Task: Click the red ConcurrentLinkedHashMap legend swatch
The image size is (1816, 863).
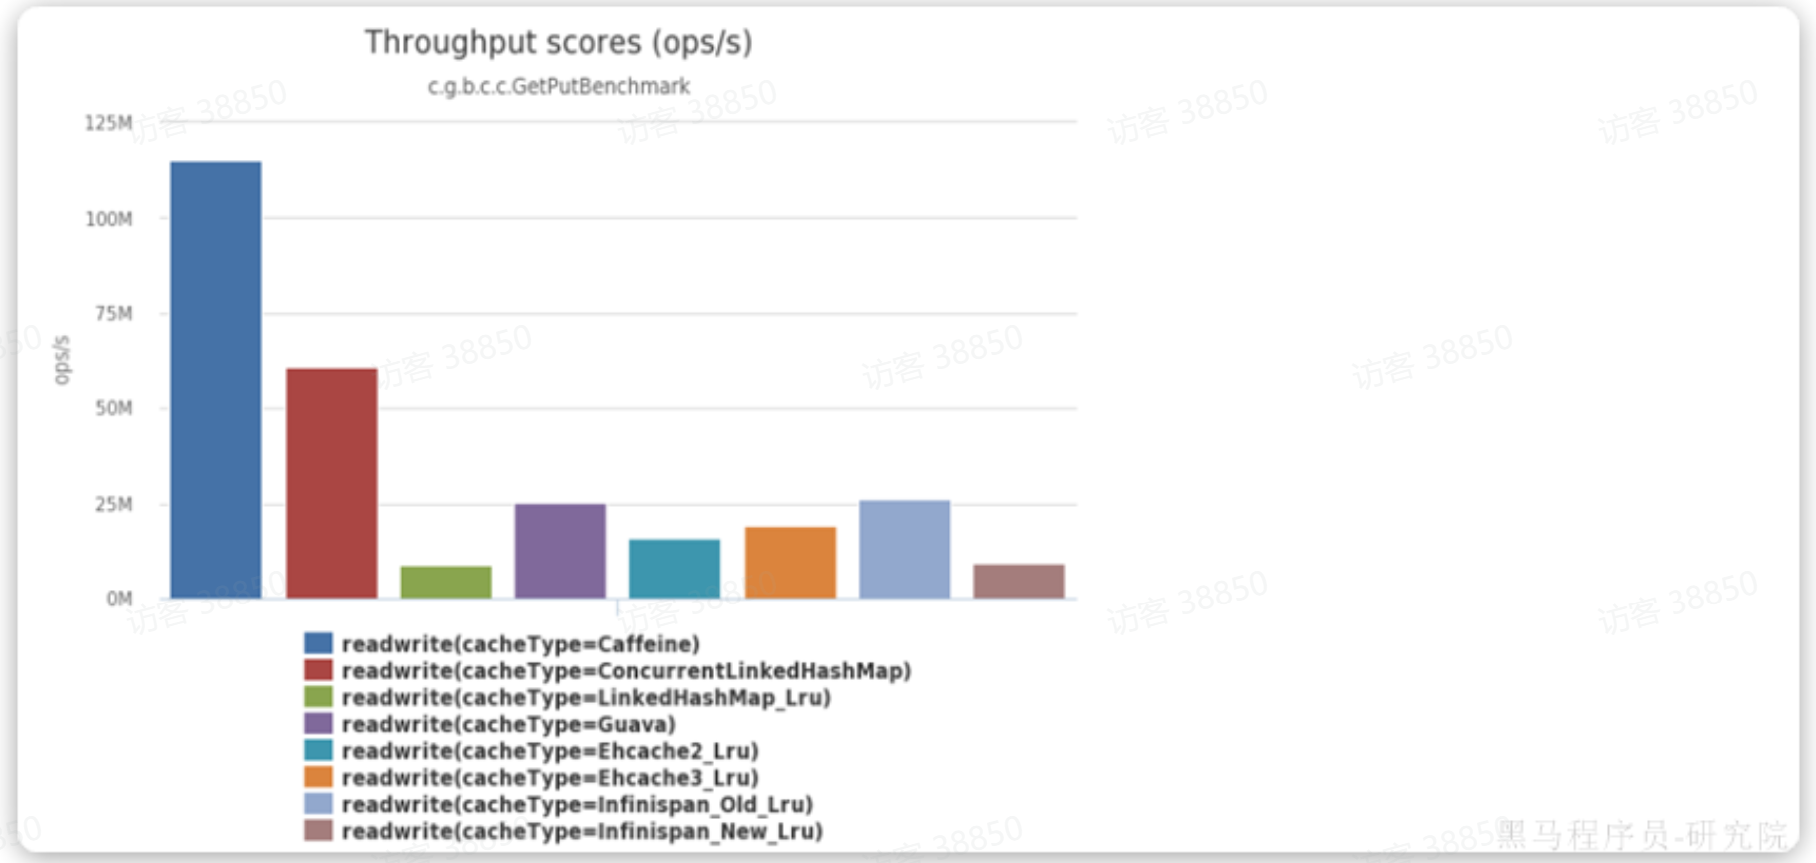Action: pos(318,670)
